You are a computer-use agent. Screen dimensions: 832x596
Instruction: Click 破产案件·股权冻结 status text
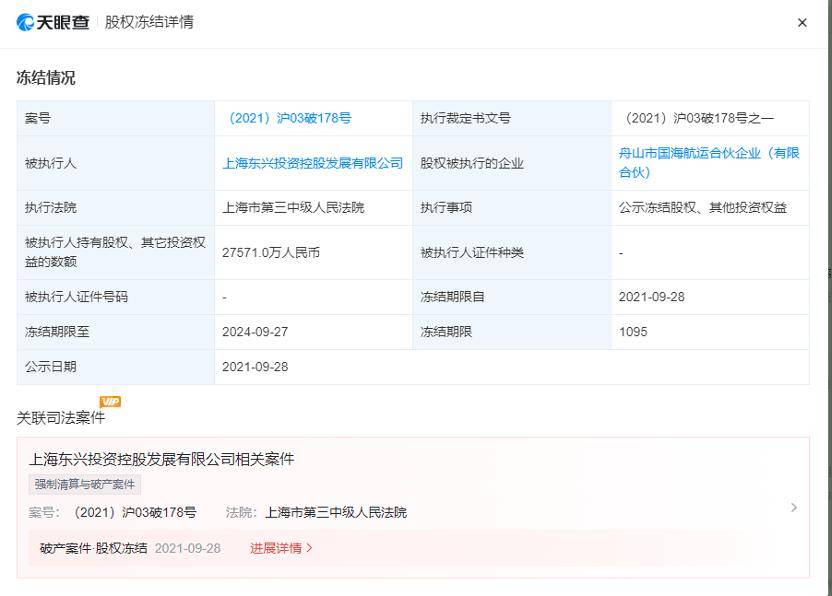tap(93, 548)
